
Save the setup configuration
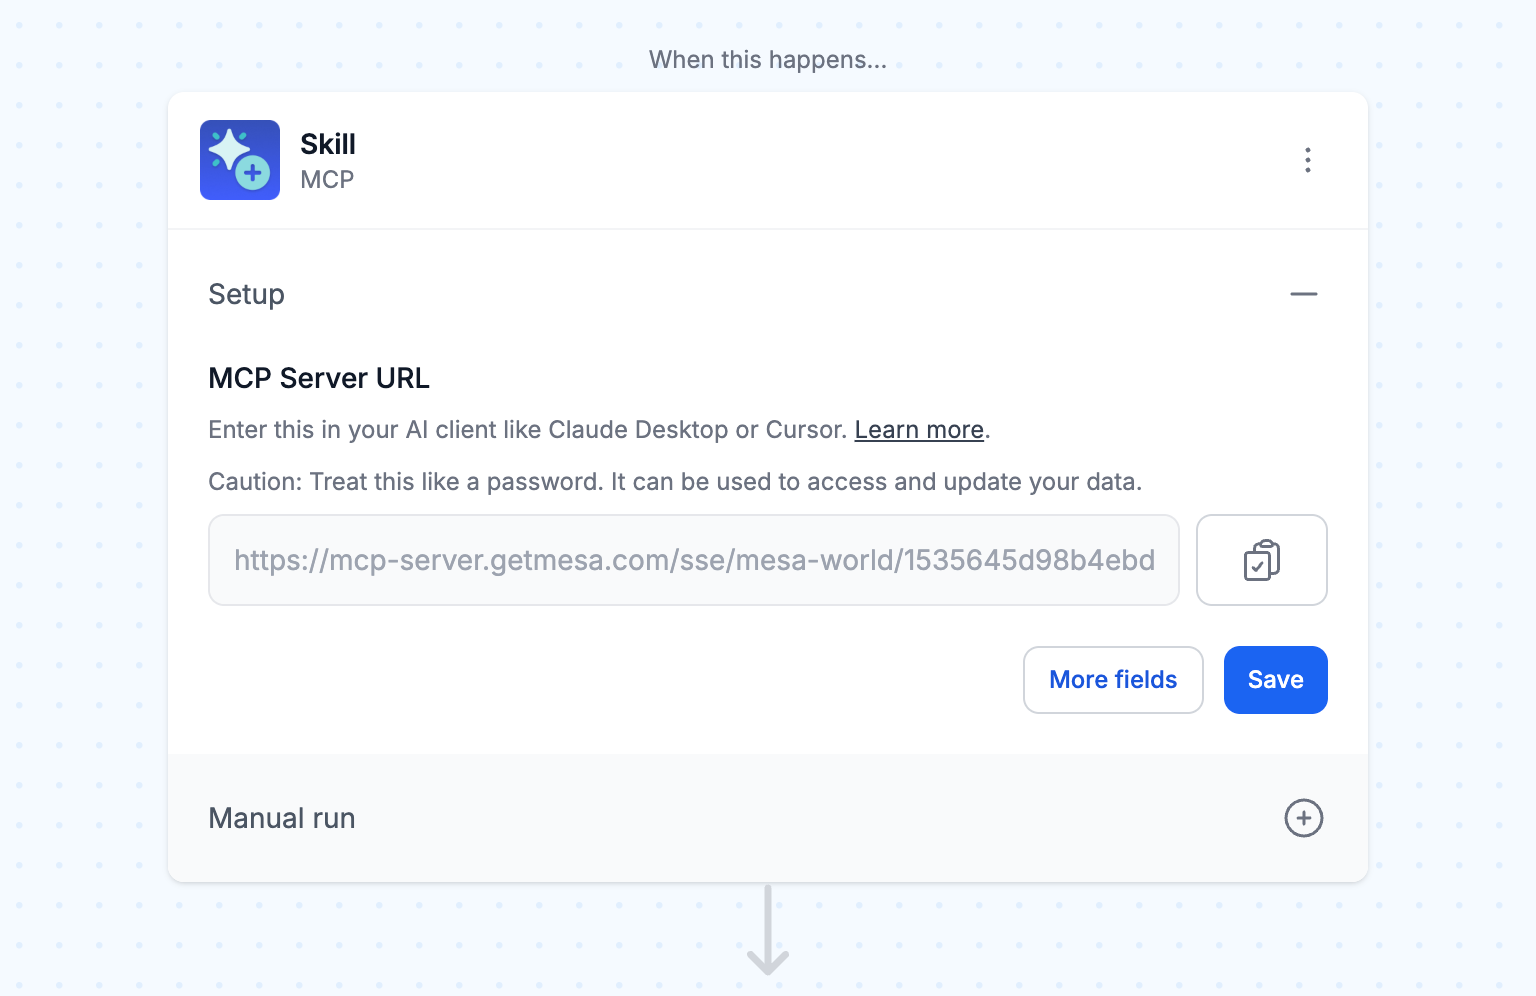pyautogui.click(x=1276, y=680)
